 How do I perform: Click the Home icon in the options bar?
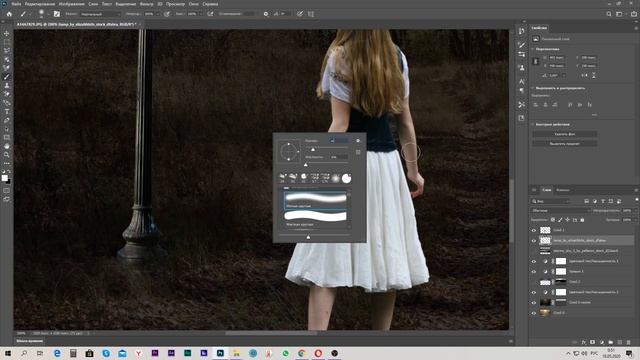(x=9, y=14)
